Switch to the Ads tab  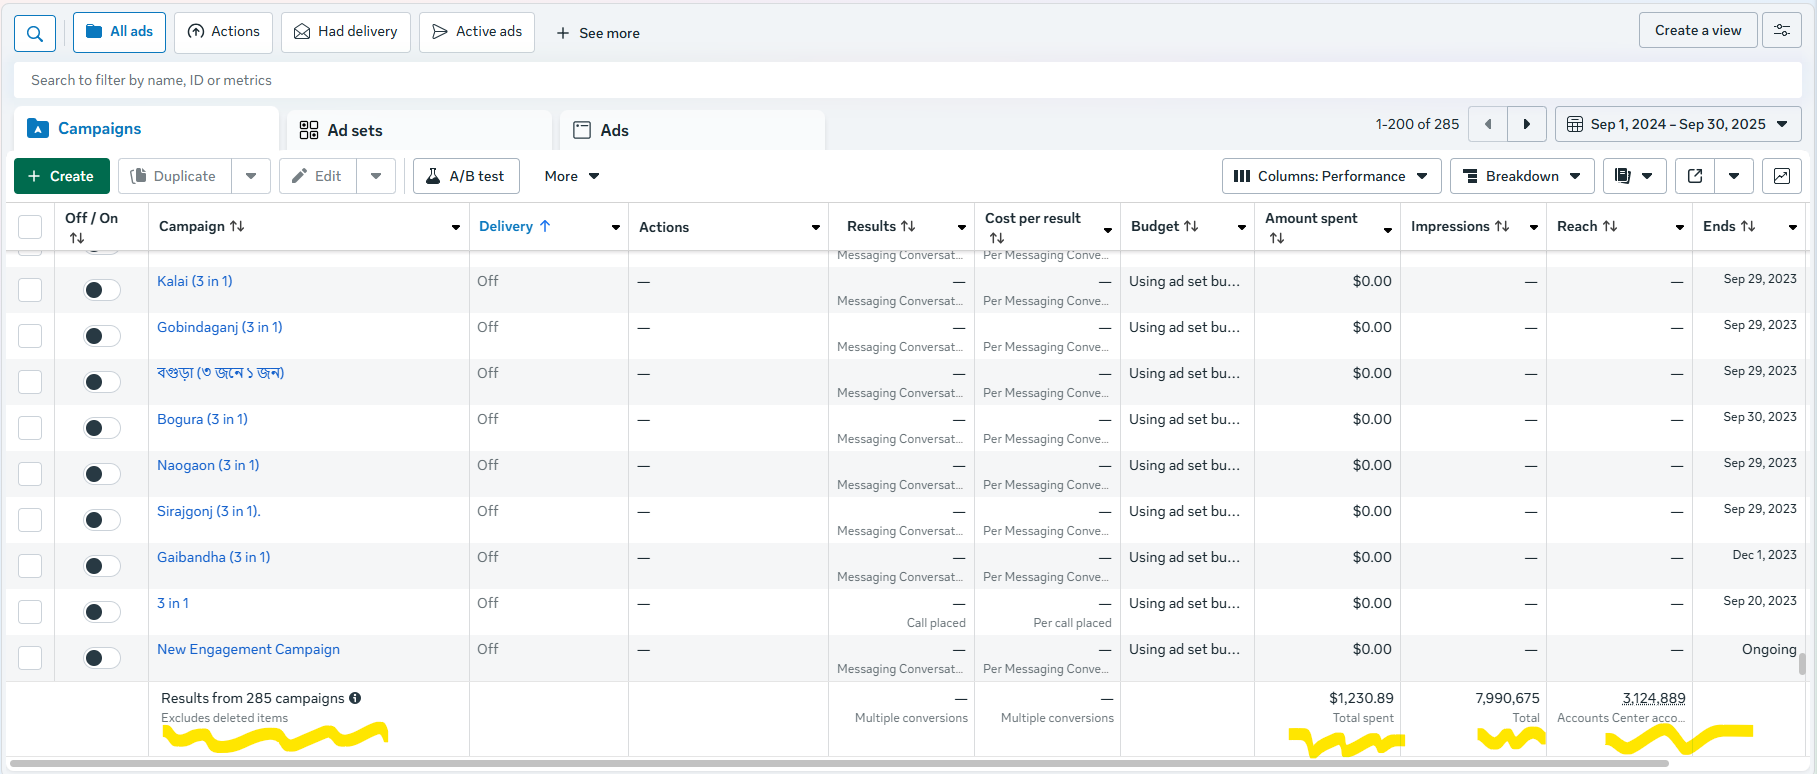(x=614, y=130)
